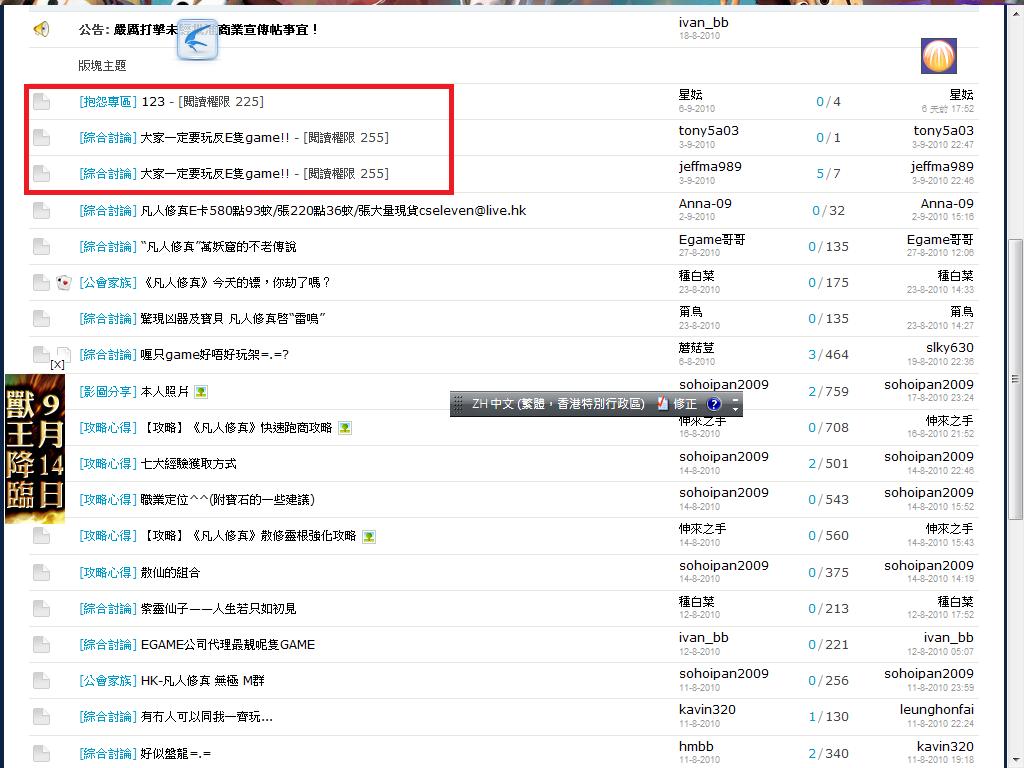Screen dimensions: 1024x768
Task: Click the announcement megaphone icon
Action: (x=41, y=30)
